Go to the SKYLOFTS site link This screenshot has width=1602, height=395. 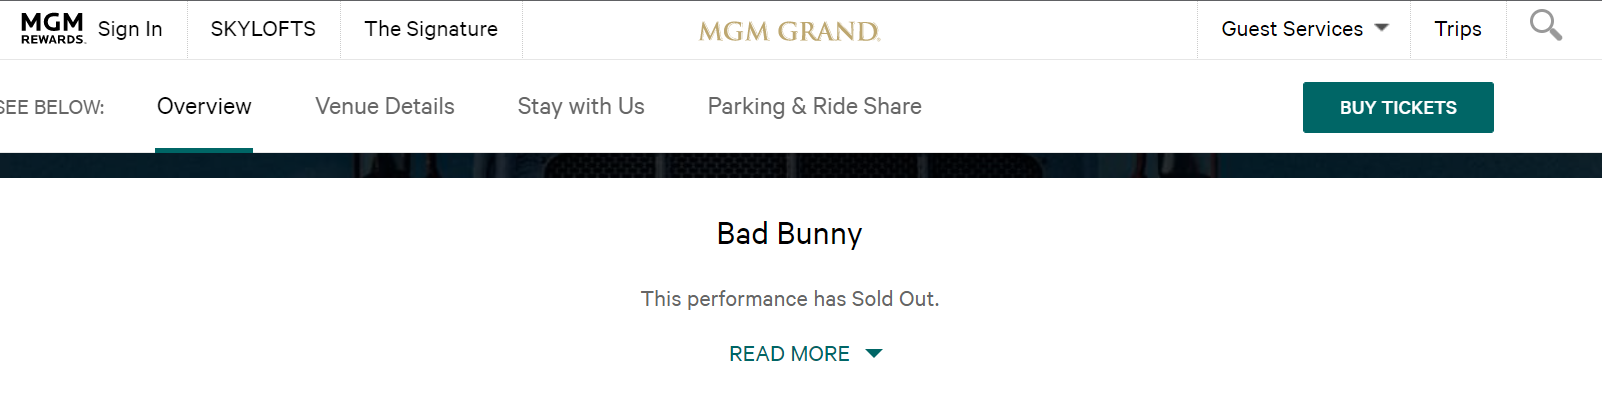263,29
